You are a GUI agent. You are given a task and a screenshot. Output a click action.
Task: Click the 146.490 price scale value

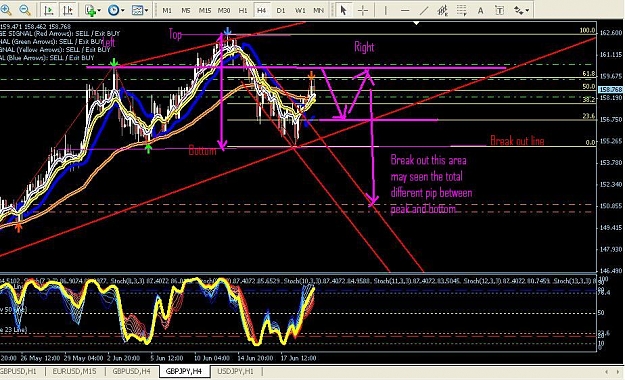pos(611,271)
